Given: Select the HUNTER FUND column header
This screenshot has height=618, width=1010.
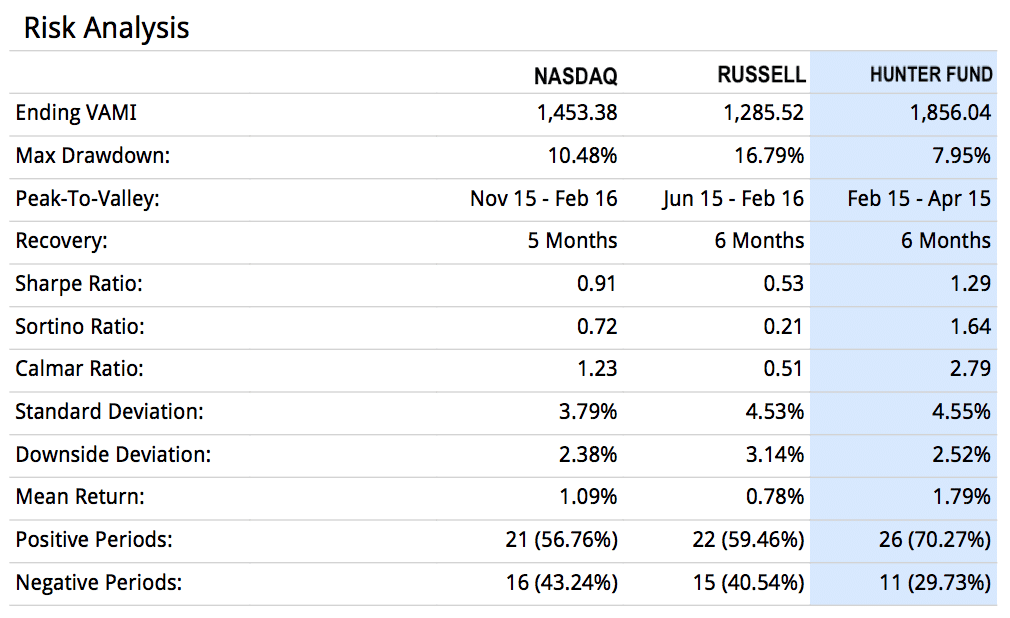Looking at the screenshot, I should 931,75.
